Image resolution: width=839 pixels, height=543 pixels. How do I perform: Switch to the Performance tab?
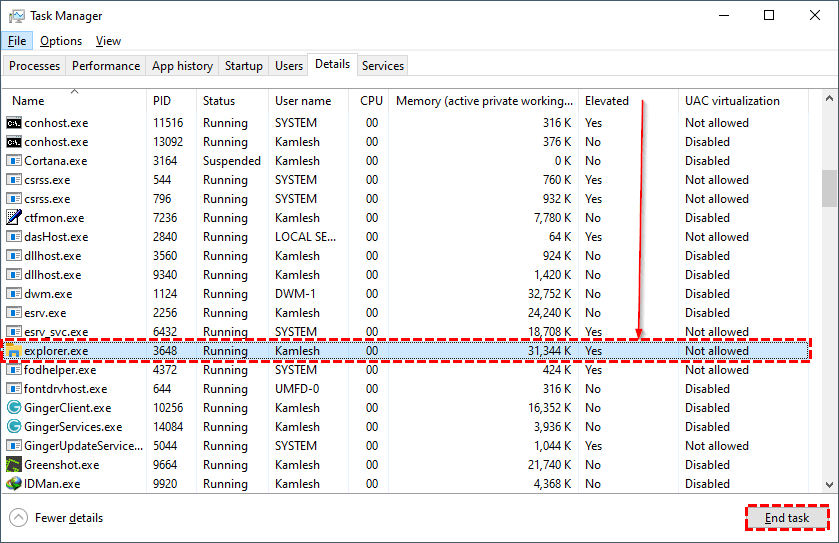tap(106, 66)
